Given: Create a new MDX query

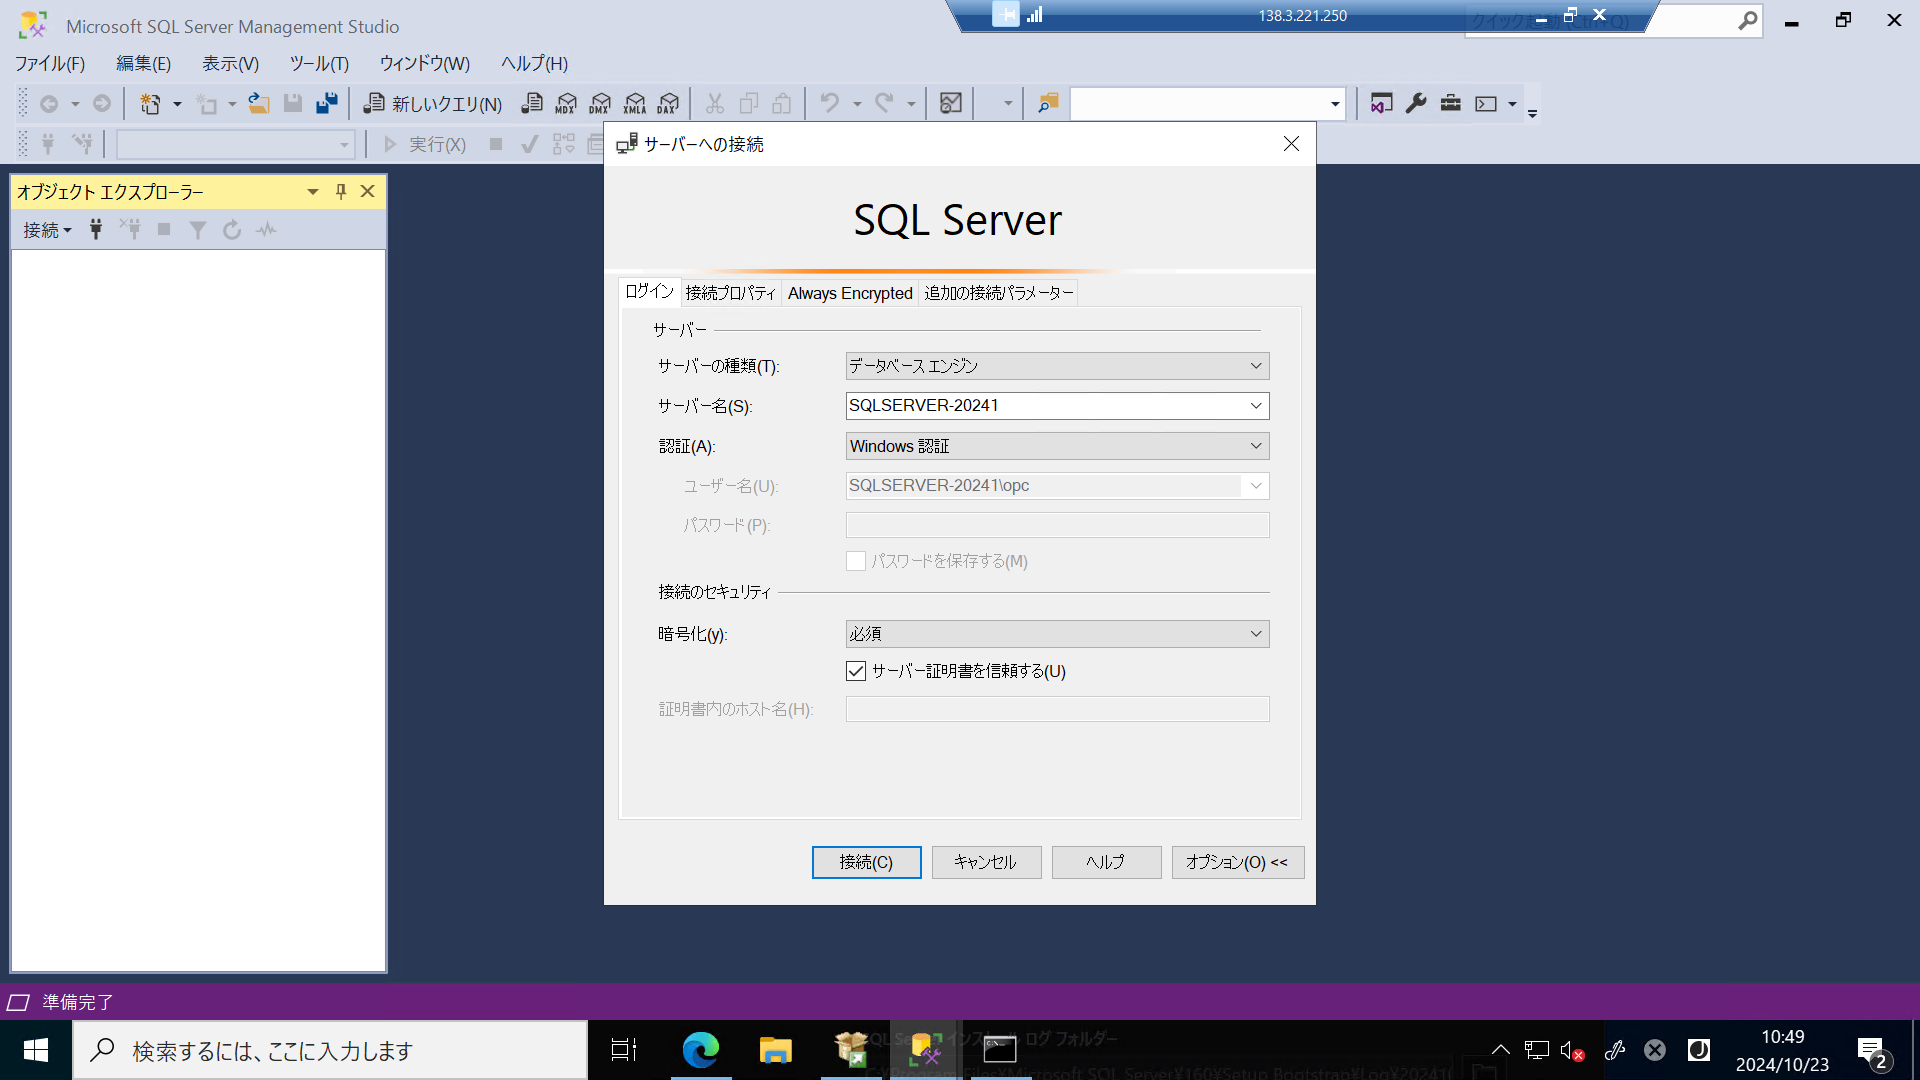Looking at the screenshot, I should [x=566, y=103].
